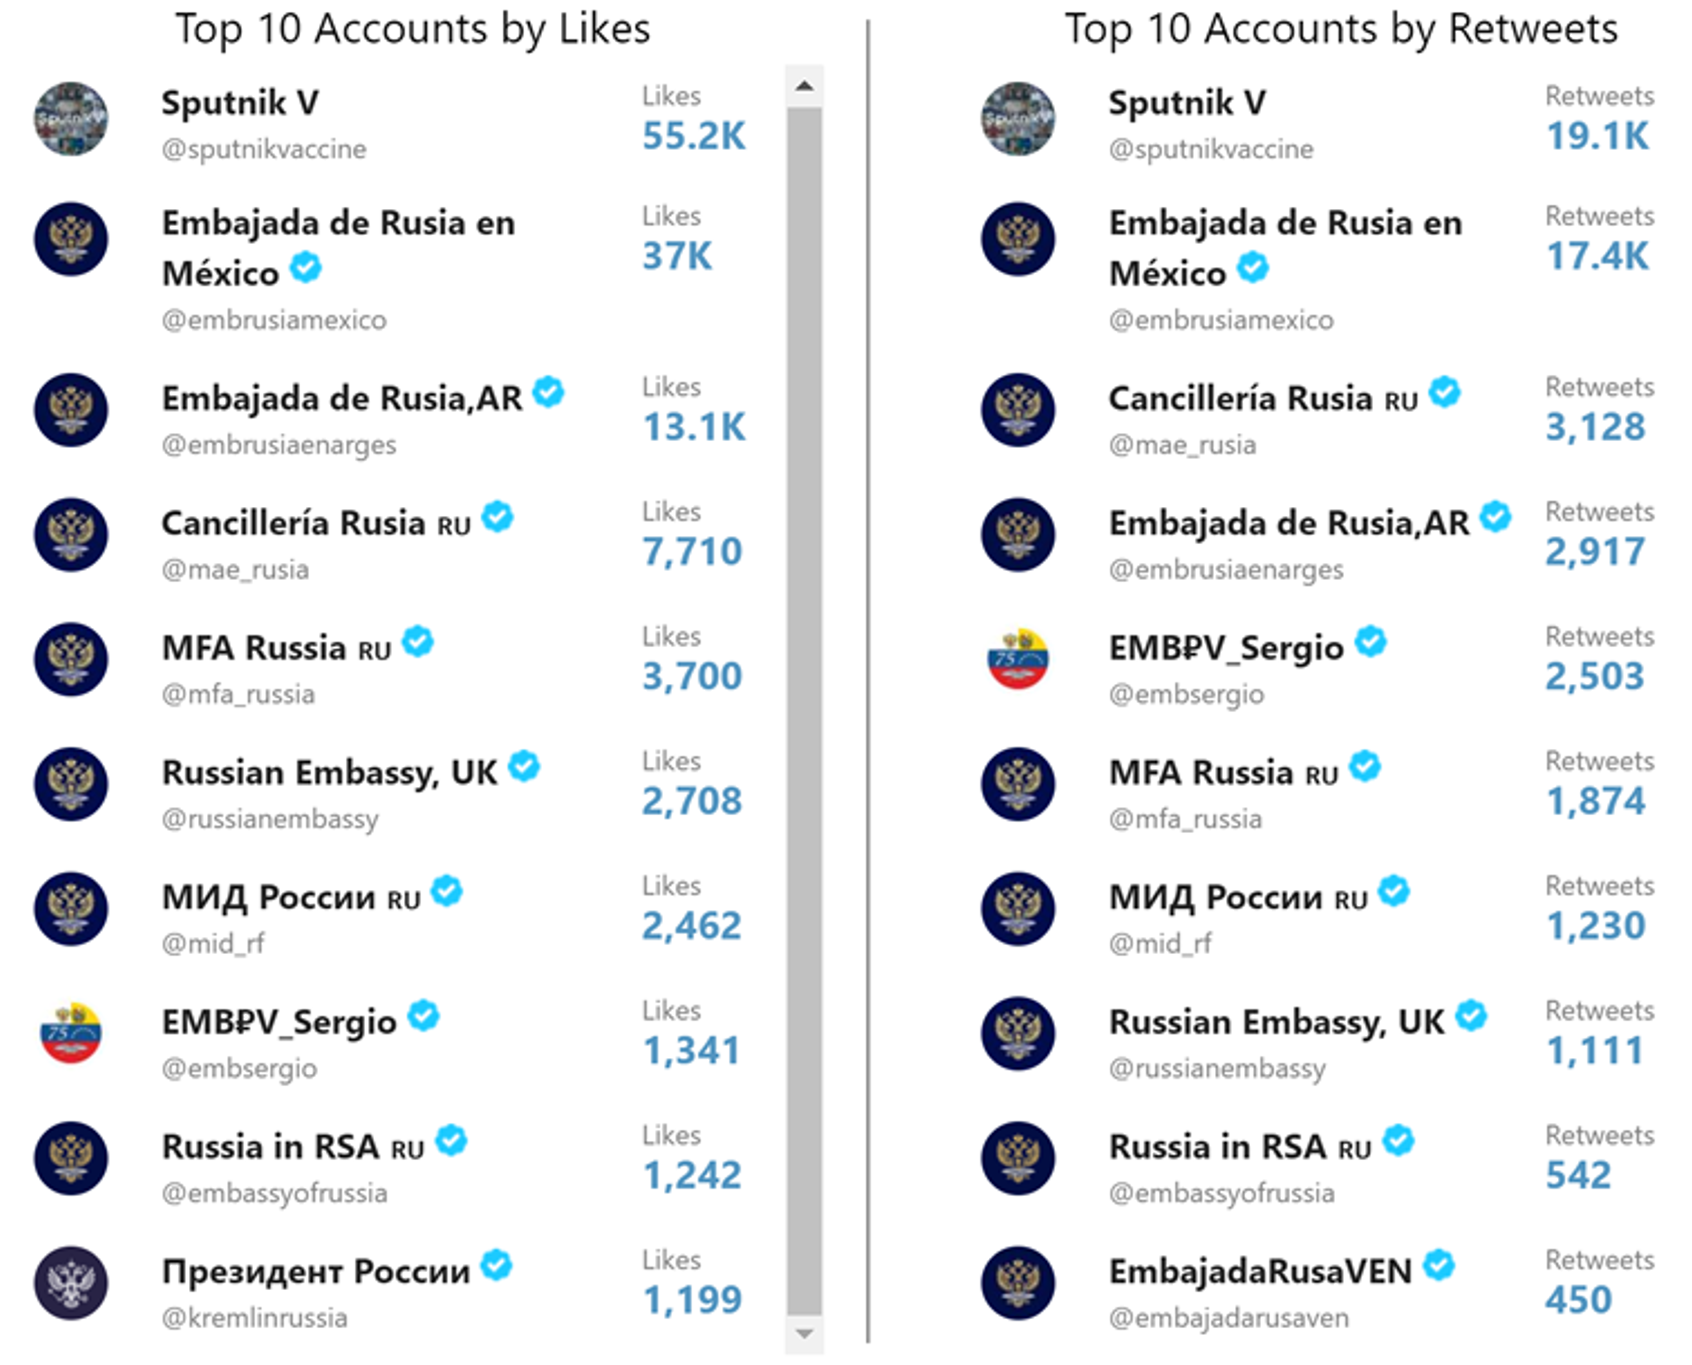Image resolution: width=1692 pixels, height=1365 pixels.
Task: Click Sputnik V avatar in Likes list
Action: coord(71,119)
